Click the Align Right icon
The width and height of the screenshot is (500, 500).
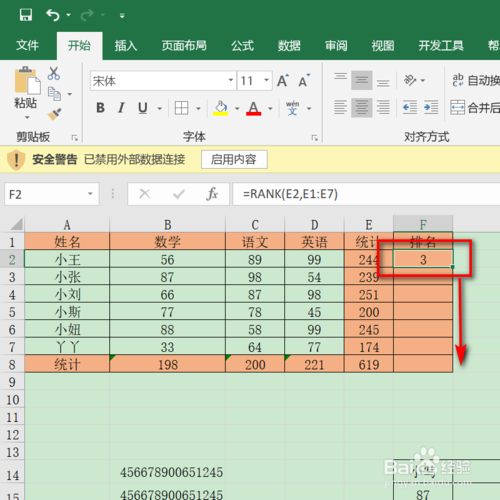coord(383,107)
